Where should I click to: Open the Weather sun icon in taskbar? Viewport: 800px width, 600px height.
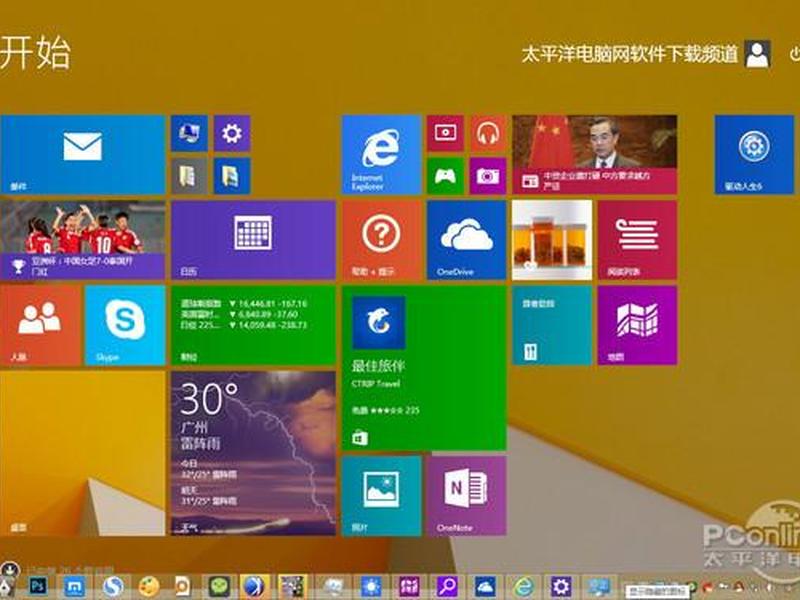pos(371,587)
